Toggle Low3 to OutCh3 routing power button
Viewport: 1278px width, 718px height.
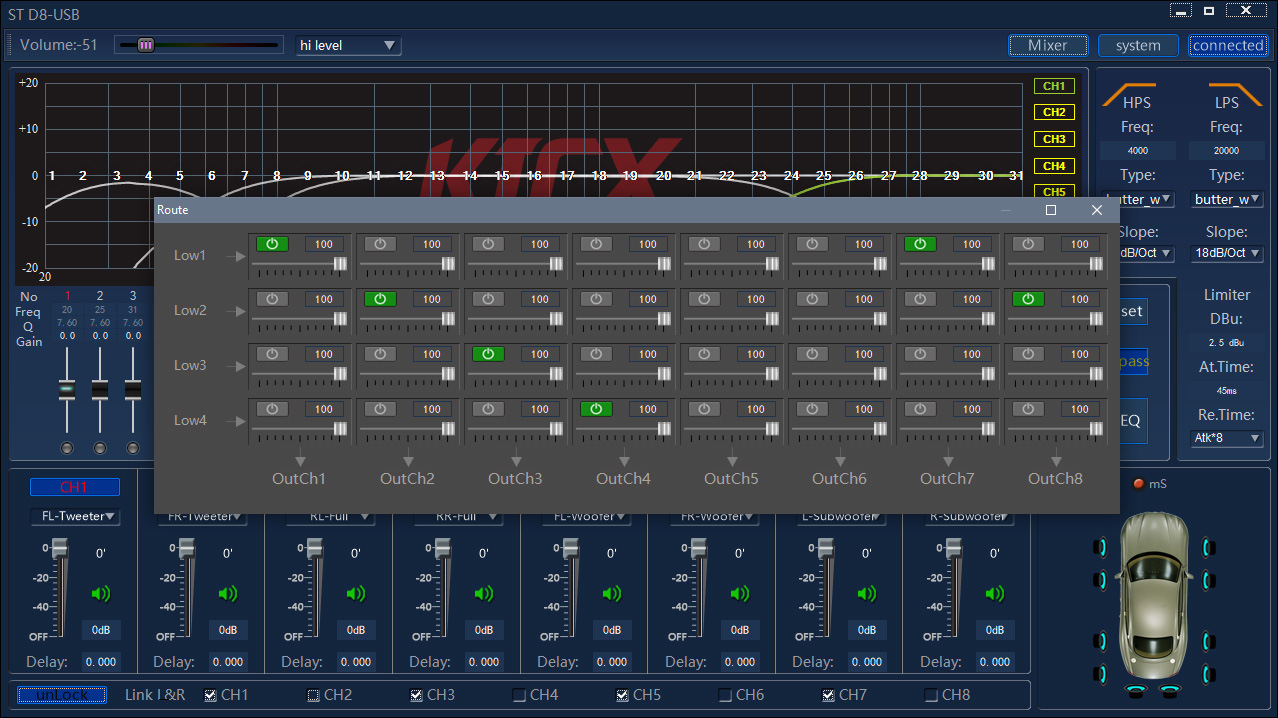pyautogui.click(x=487, y=354)
